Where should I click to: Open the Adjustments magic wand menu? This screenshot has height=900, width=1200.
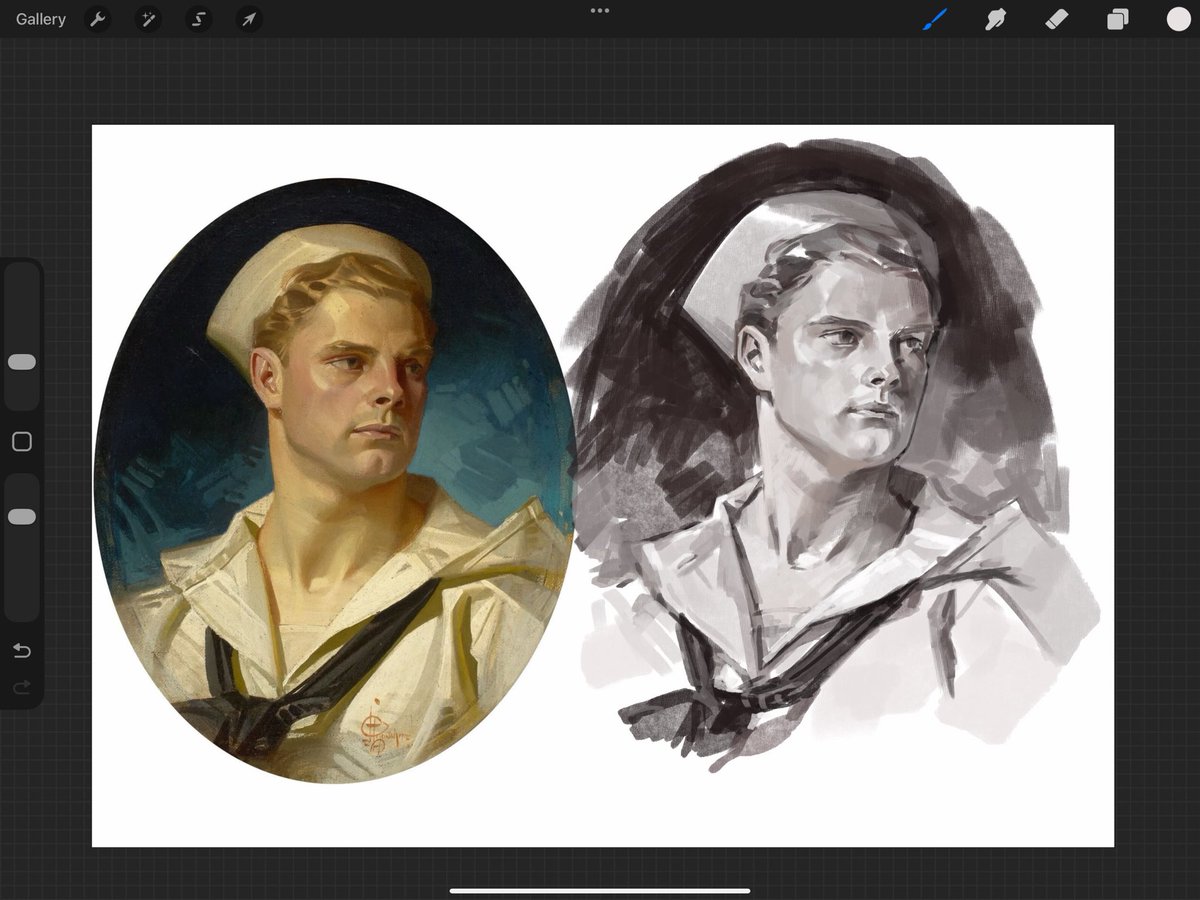148,19
